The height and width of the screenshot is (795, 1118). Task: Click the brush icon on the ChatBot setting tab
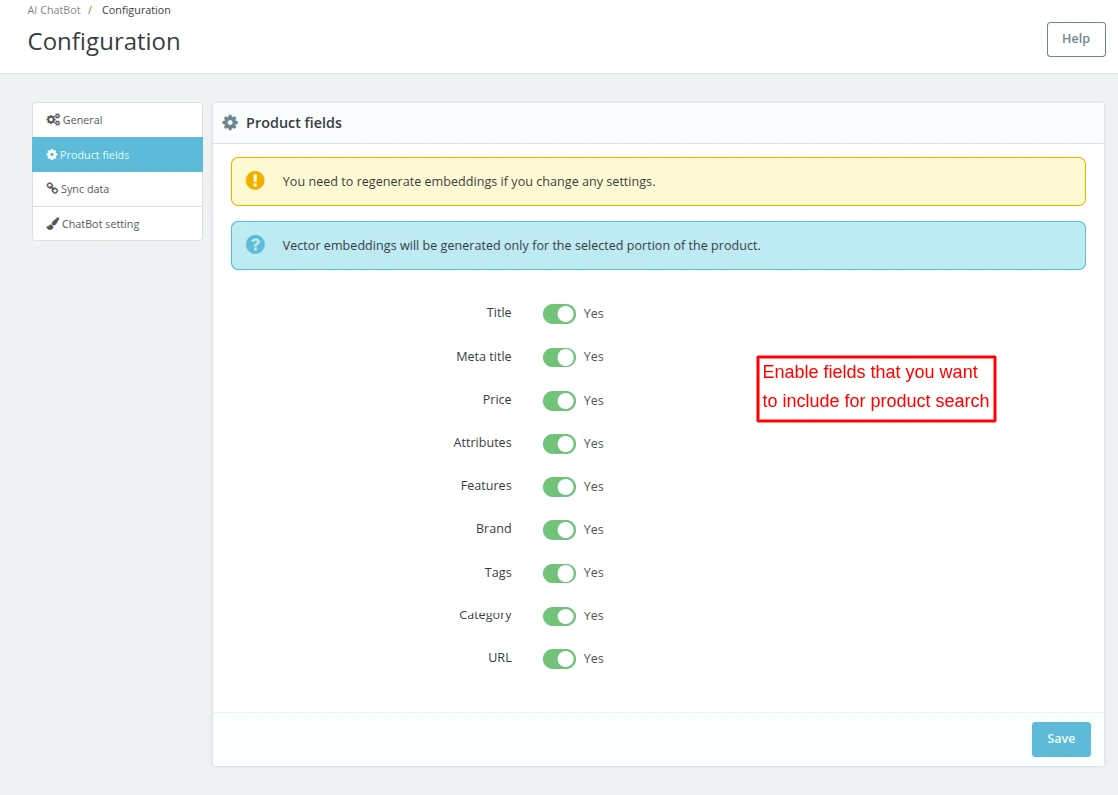[52, 223]
